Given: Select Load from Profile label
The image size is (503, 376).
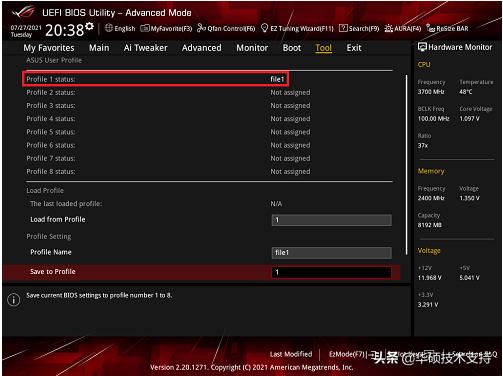Looking at the screenshot, I should [58, 219].
